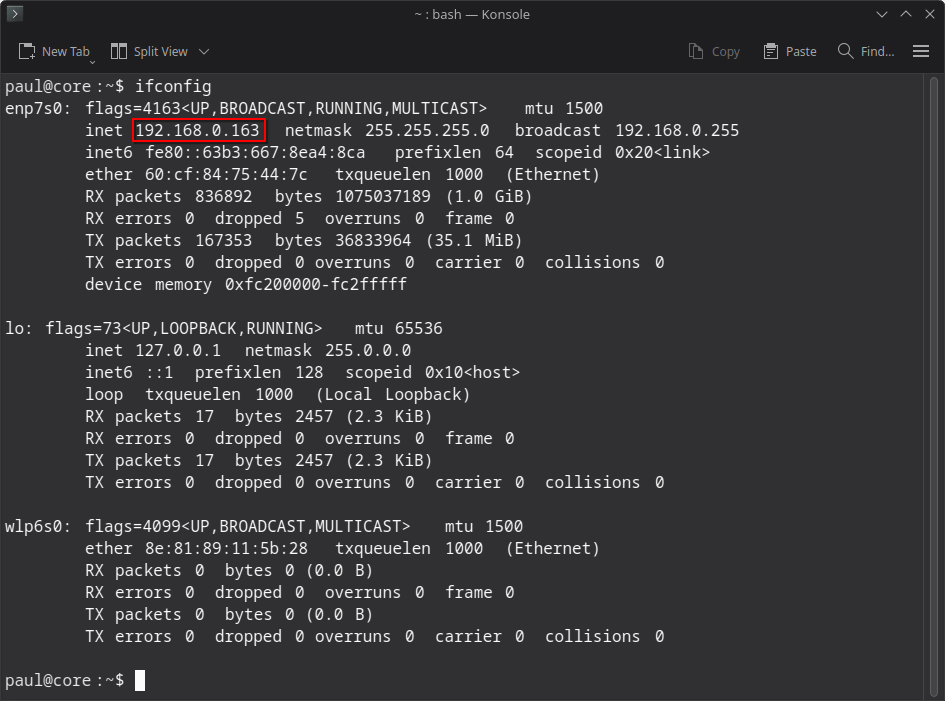Click flags=4099 text of wlp6s0
The height and width of the screenshot is (701, 945).
point(133,526)
